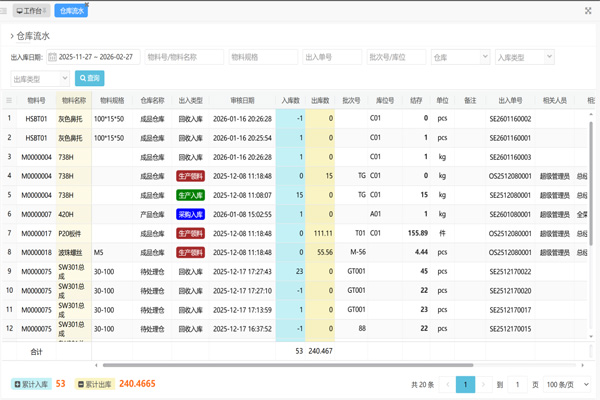This screenshot has height=400, width=600.
Task: Open the 100 条/页 page size dropdown
Action: [x=567, y=384]
